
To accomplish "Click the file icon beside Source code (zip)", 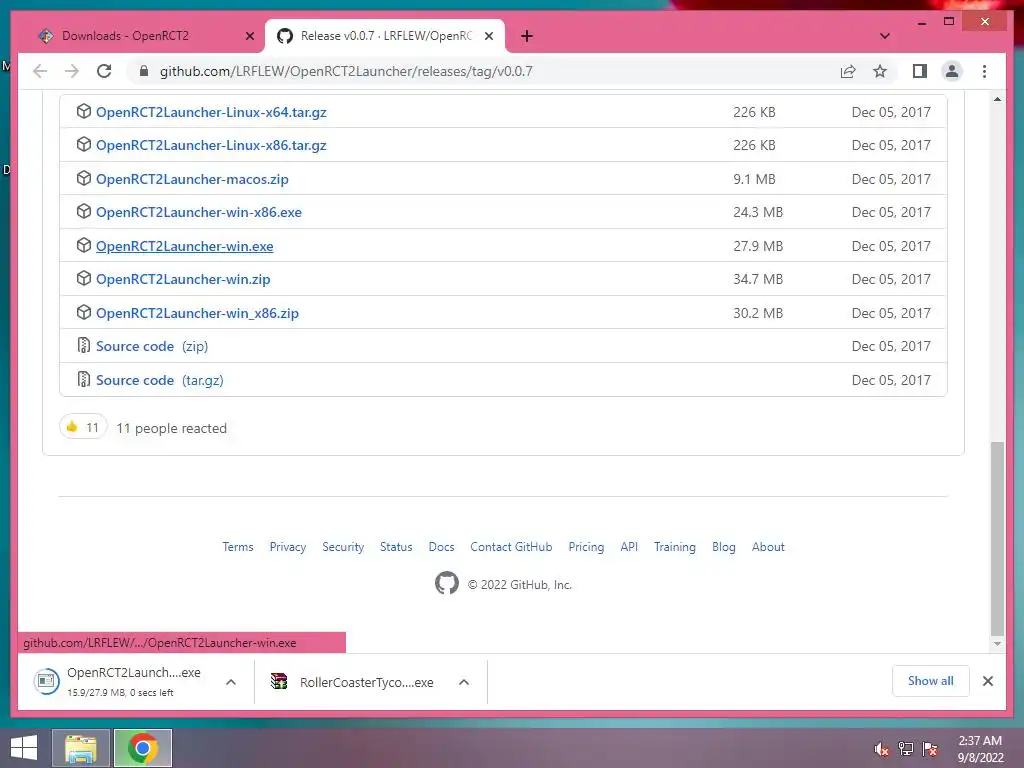I will click(x=84, y=345).
